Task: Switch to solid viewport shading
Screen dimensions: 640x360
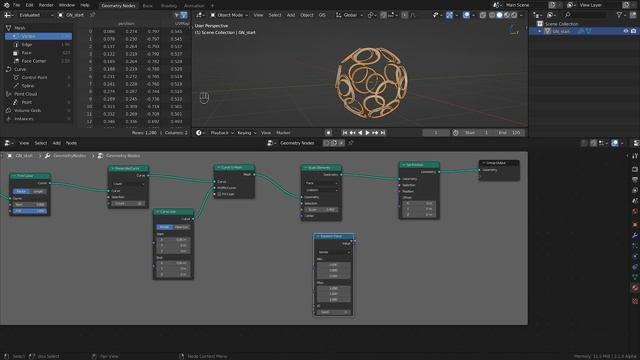Action: (x=499, y=15)
